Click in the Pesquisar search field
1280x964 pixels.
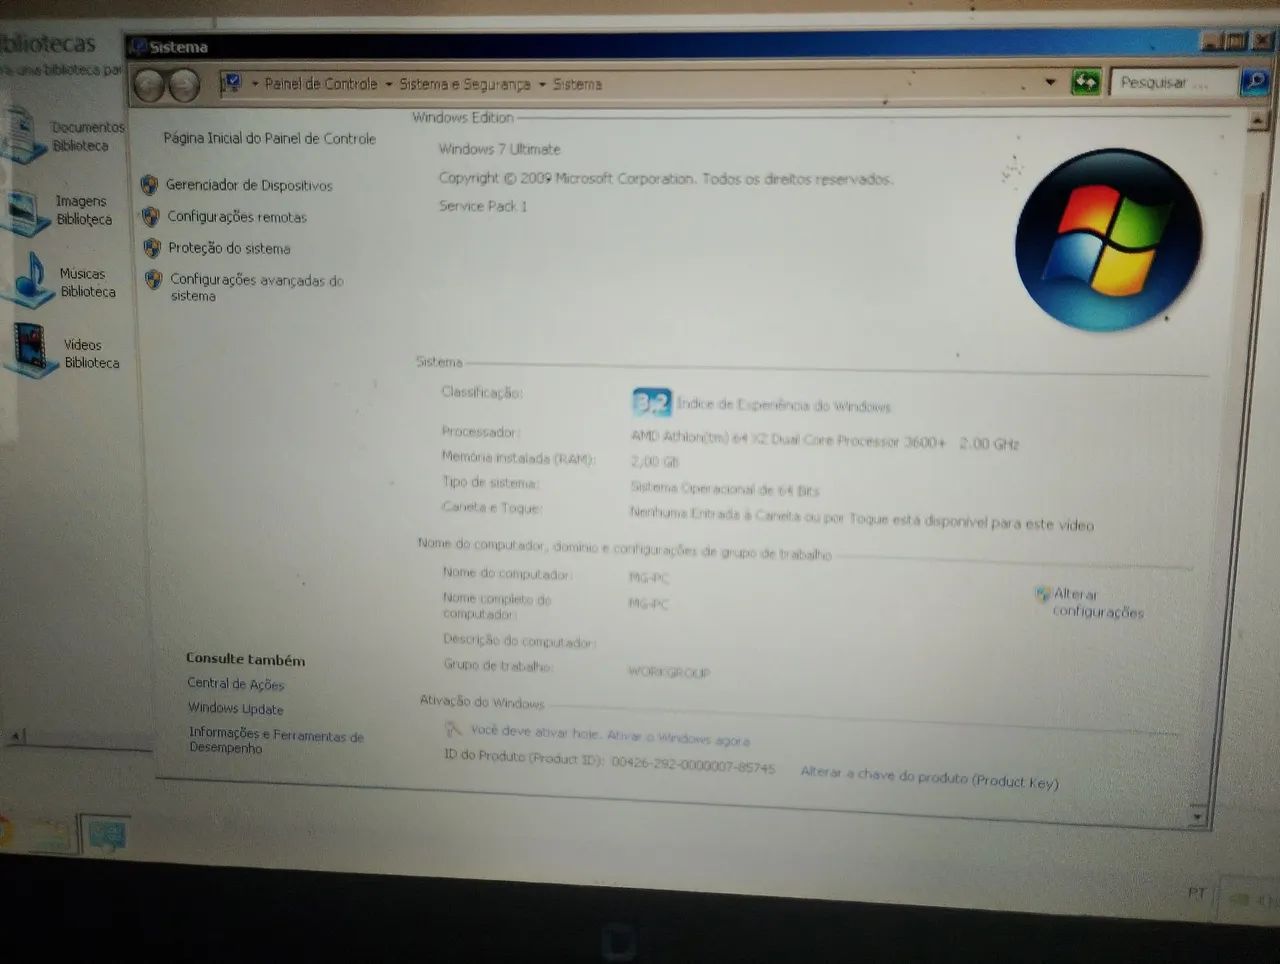tap(1174, 82)
